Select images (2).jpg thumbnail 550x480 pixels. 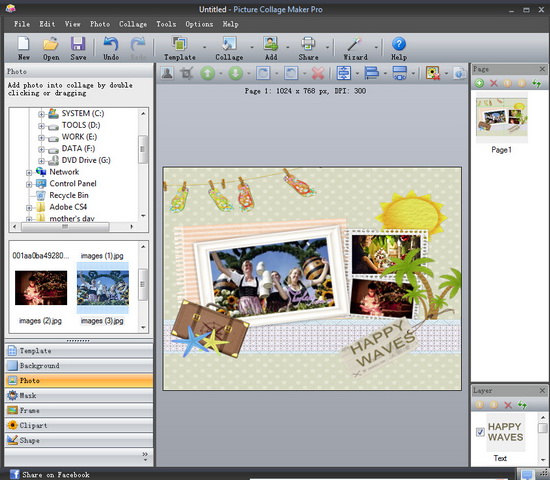[x=41, y=288]
